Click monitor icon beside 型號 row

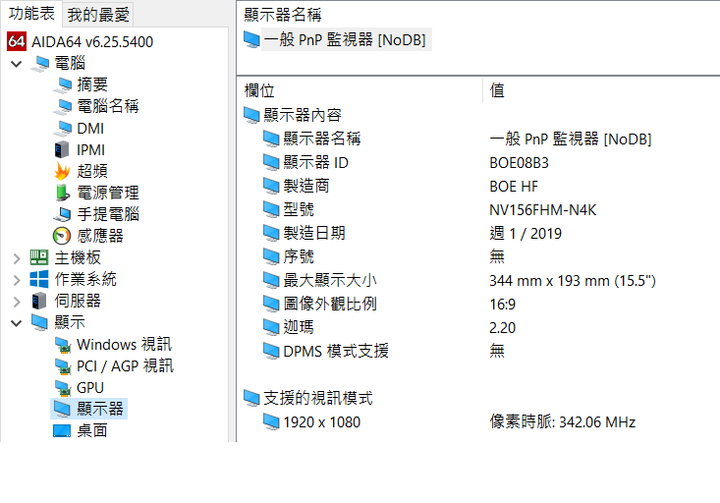[x=271, y=209]
